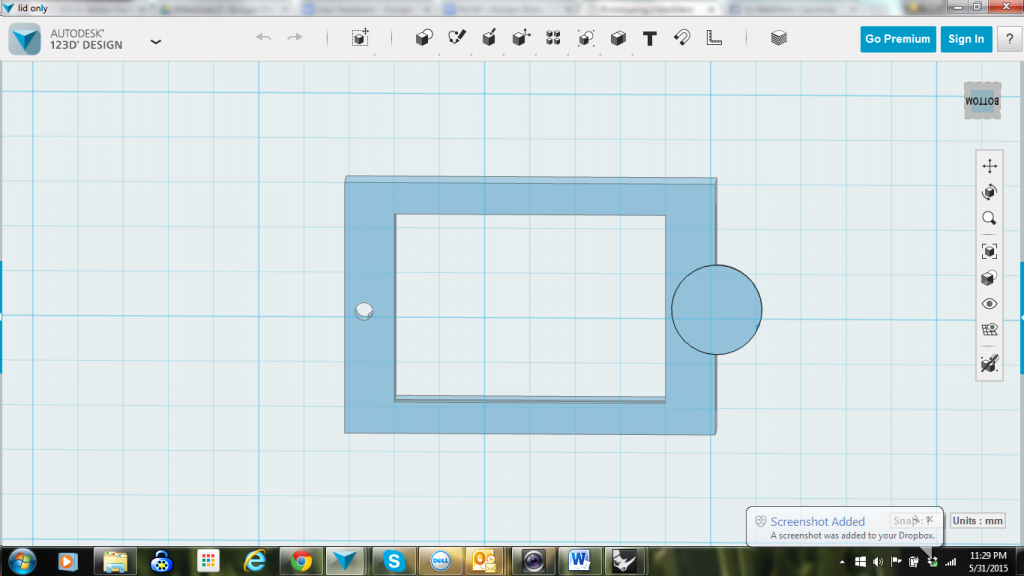Click the Sign In button
Image resolution: width=1024 pixels, height=576 pixels.
click(966, 39)
